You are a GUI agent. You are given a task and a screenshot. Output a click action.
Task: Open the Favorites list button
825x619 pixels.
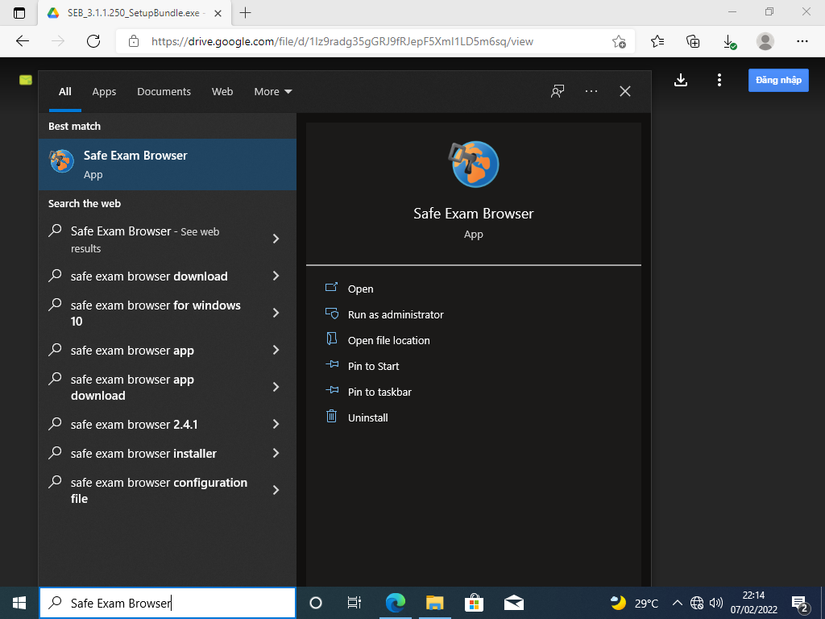pos(657,41)
